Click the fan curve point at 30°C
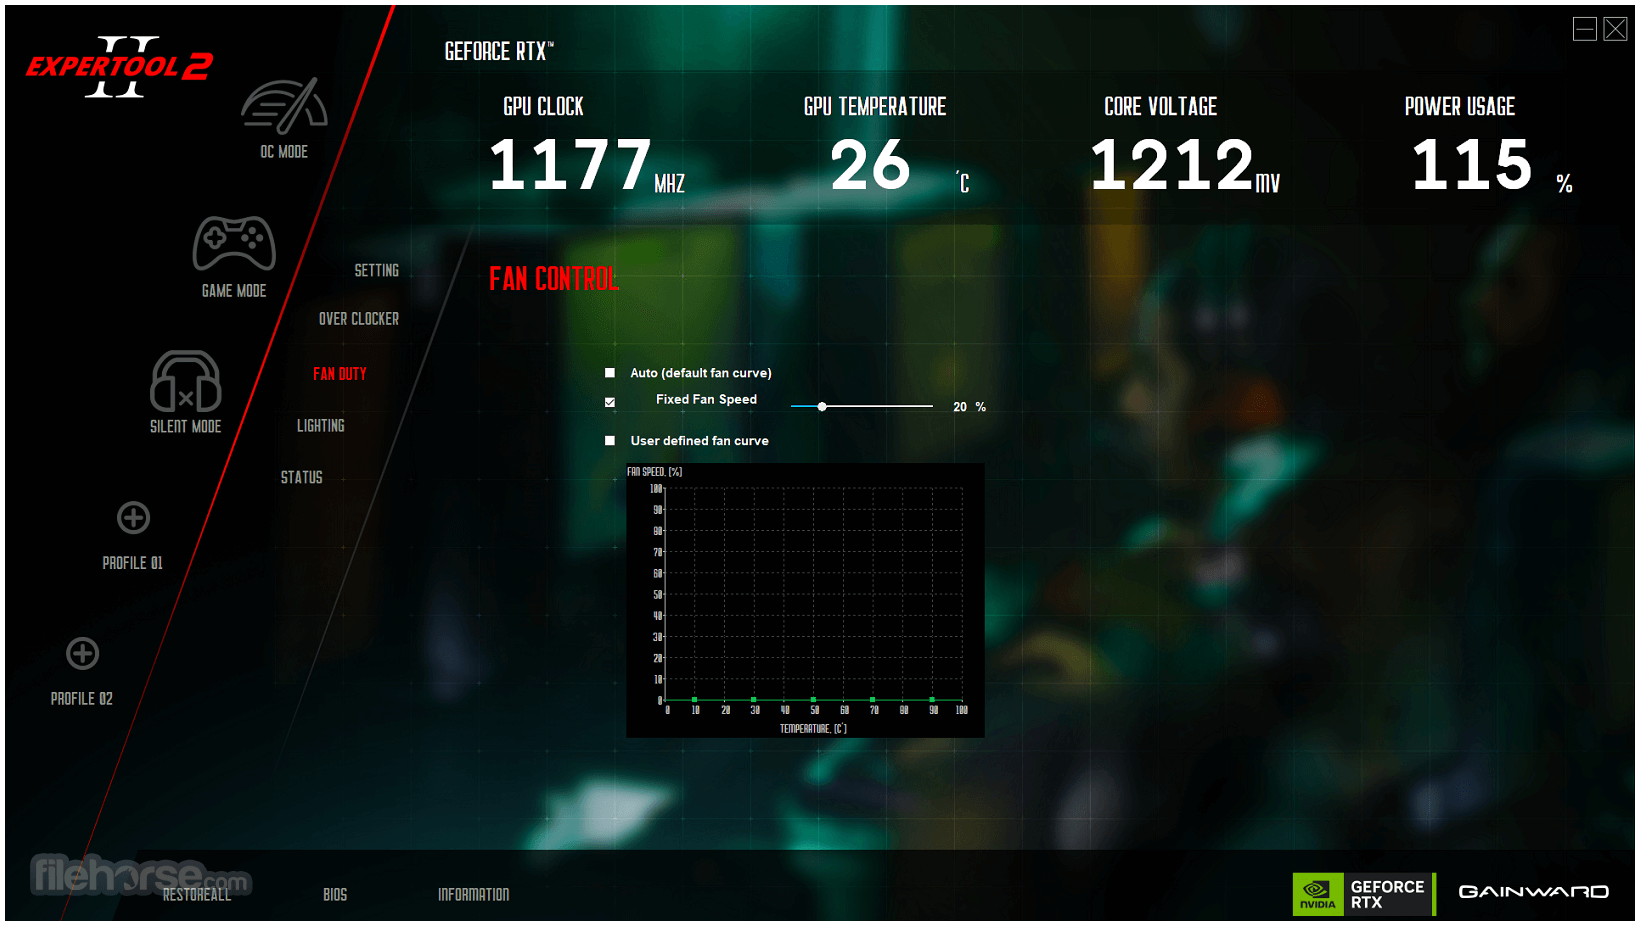Image resolution: width=1640 pixels, height=926 pixels. [x=754, y=700]
